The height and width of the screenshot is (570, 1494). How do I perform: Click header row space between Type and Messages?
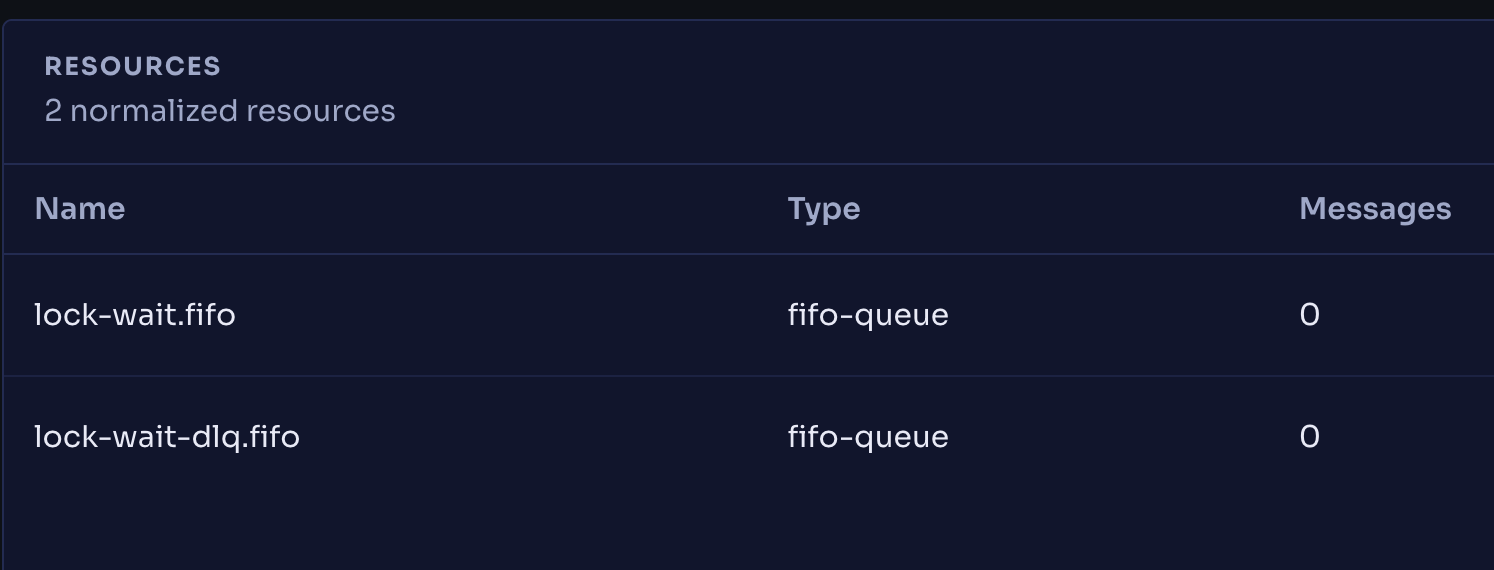click(1080, 208)
